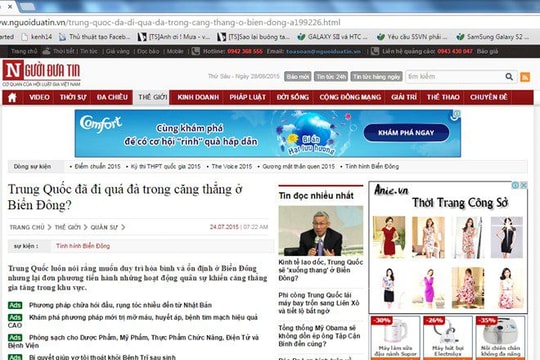
Task: Click the Tin tức 24h button
Action: 331,76
